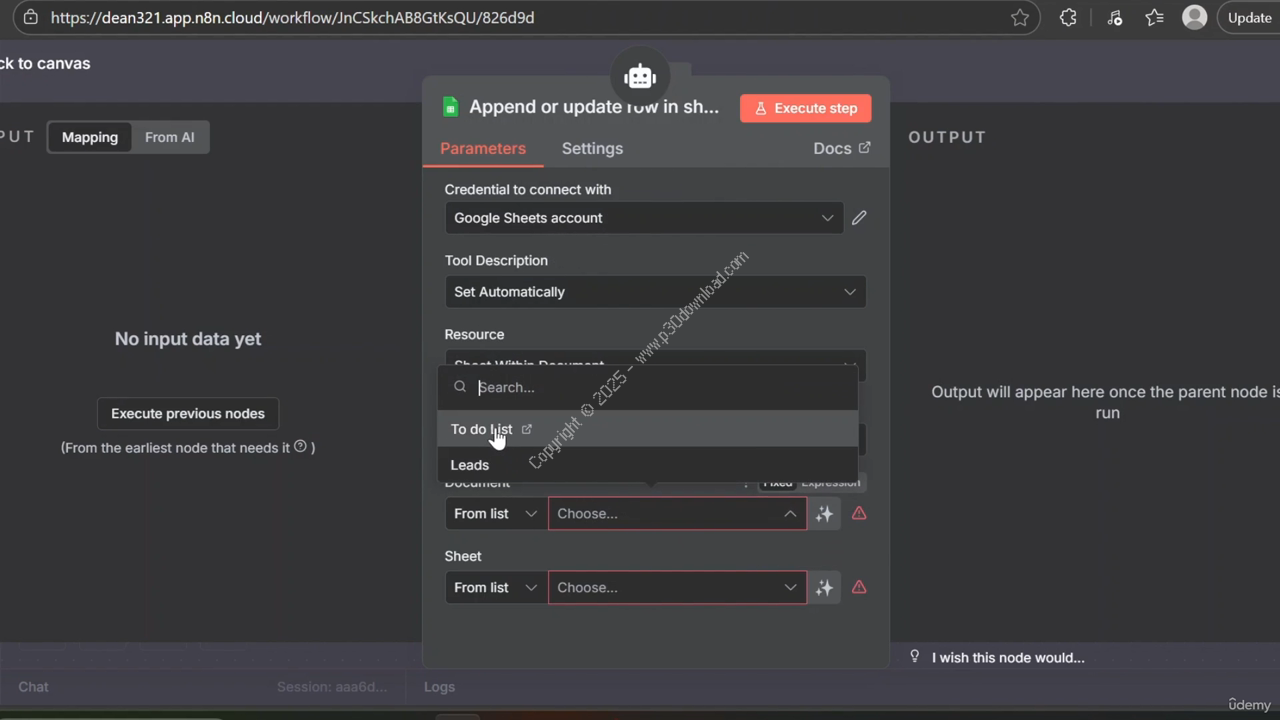This screenshot has height=720, width=1280.
Task: Switch input view to From AI
Action: pyautogui.click(x=169, y=137)
